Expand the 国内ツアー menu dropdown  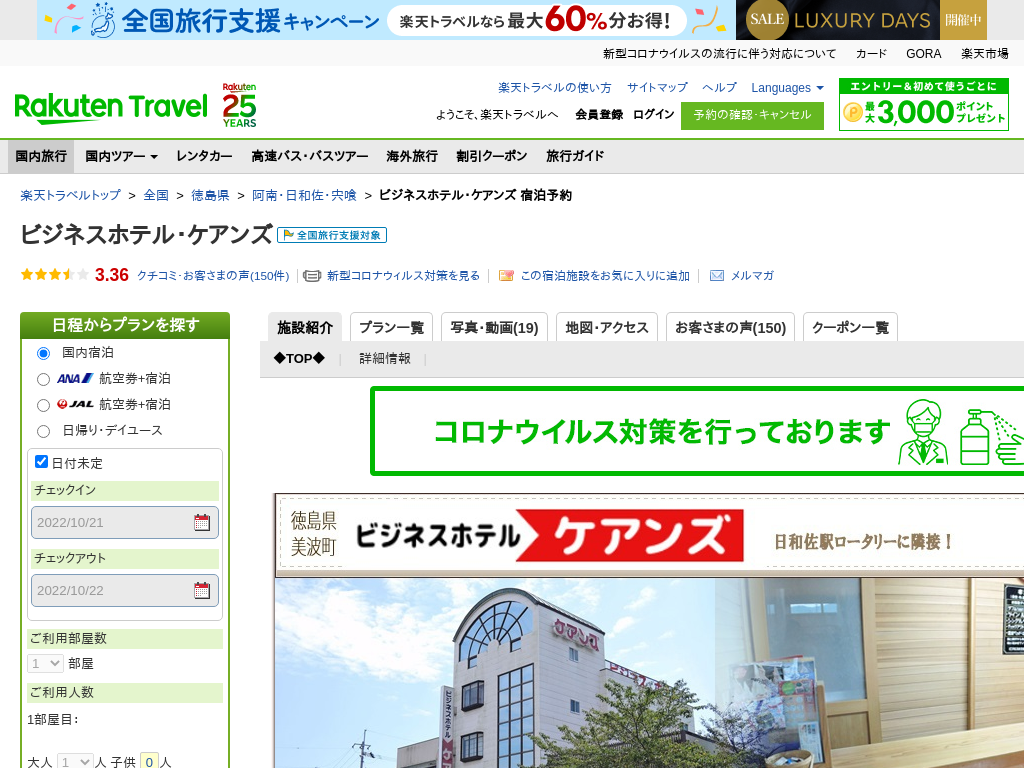point(121,156)
